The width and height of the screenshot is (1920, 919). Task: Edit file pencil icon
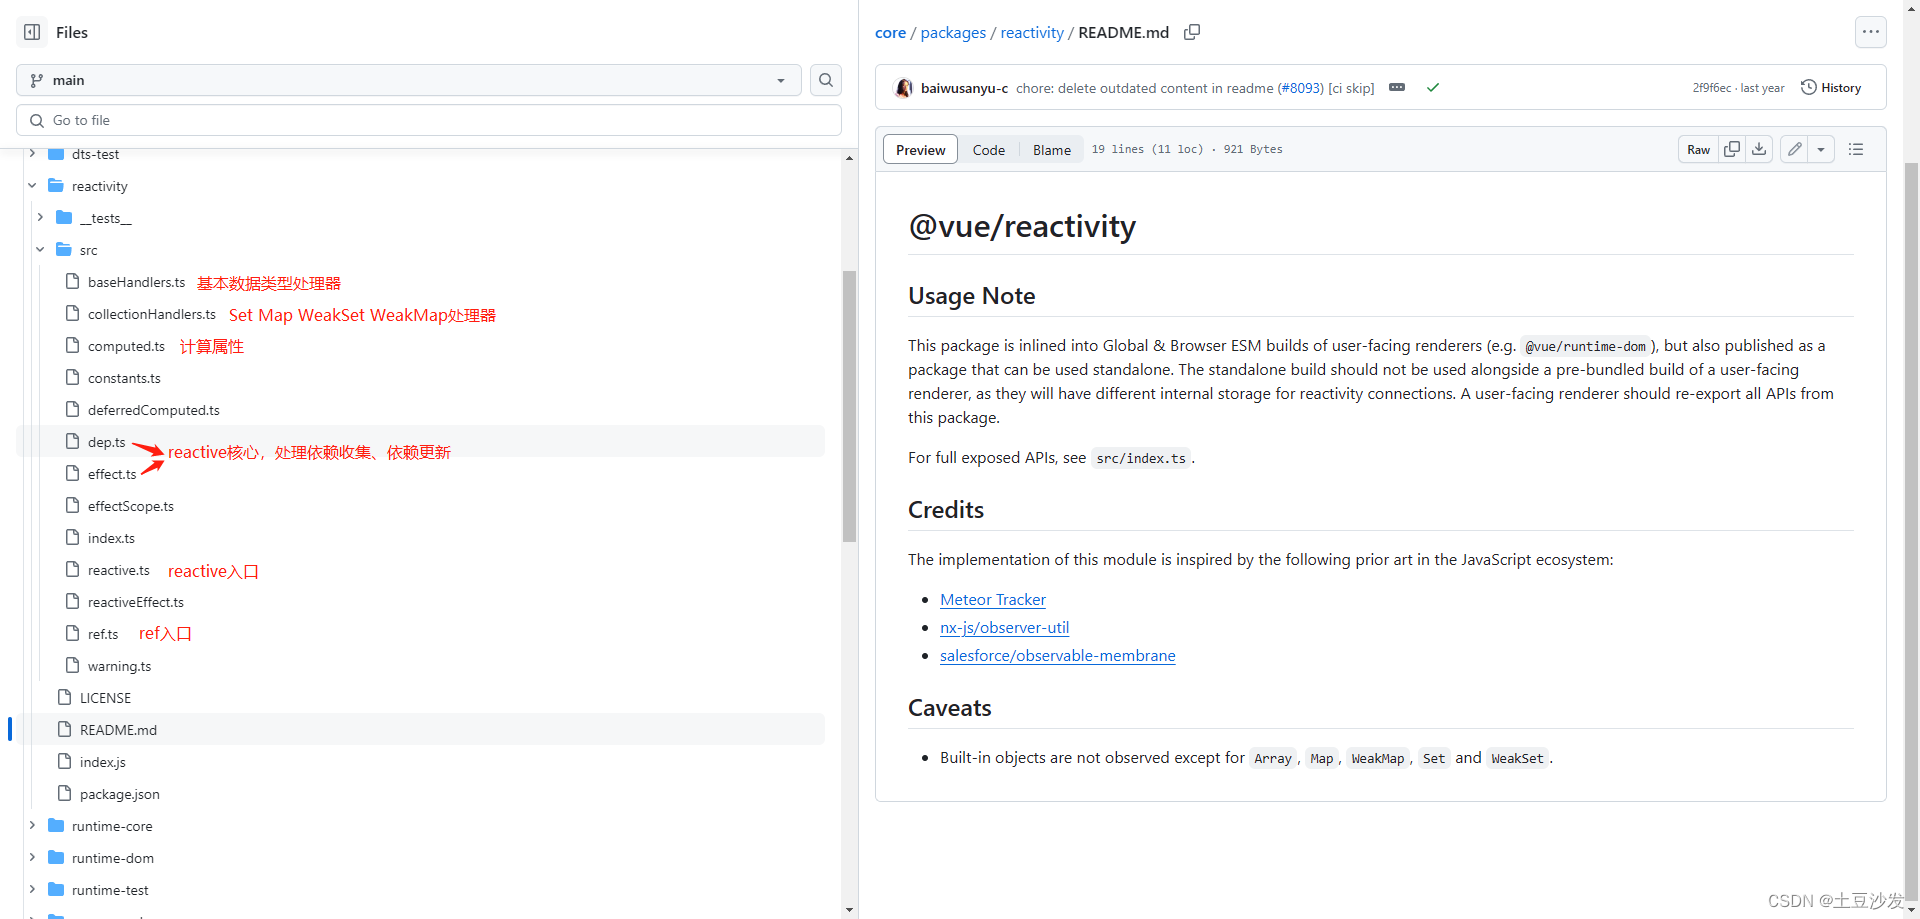(1795, 149)
